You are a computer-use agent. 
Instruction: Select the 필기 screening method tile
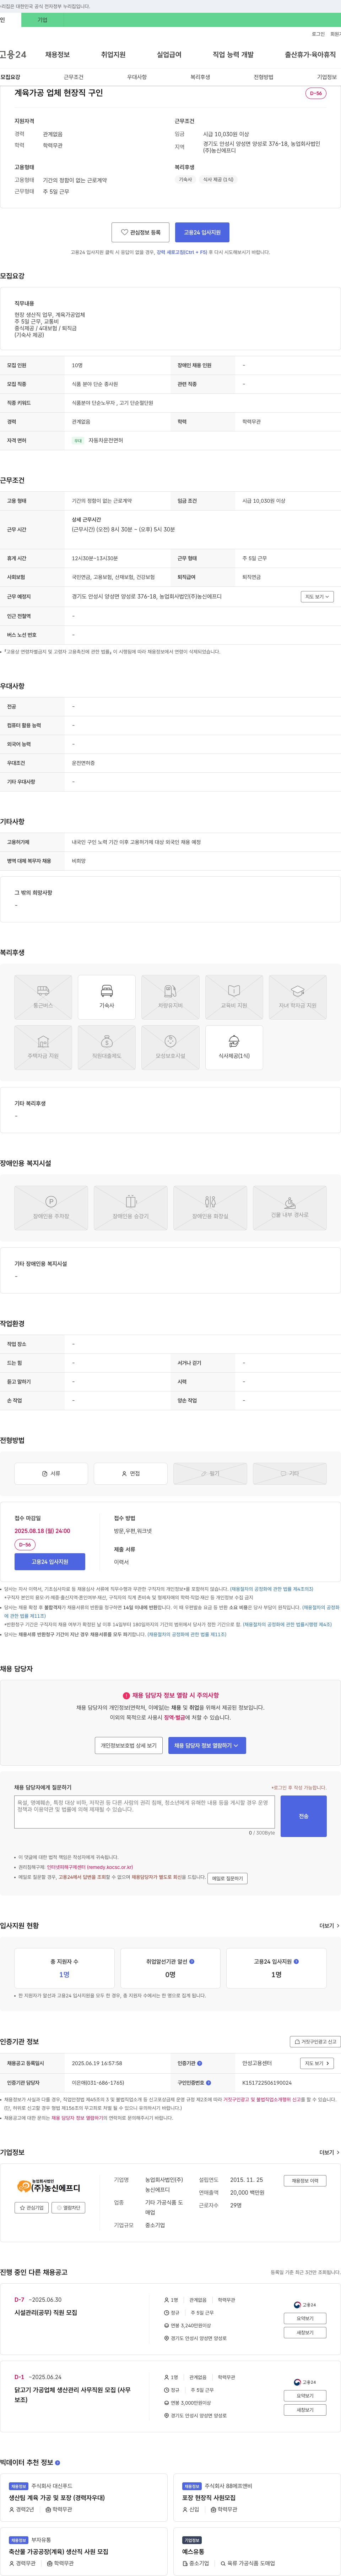(x=210, y=1474)
